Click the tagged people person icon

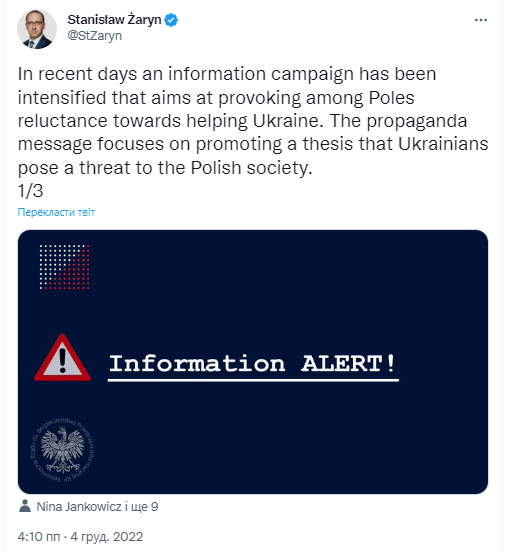[25, 506]
